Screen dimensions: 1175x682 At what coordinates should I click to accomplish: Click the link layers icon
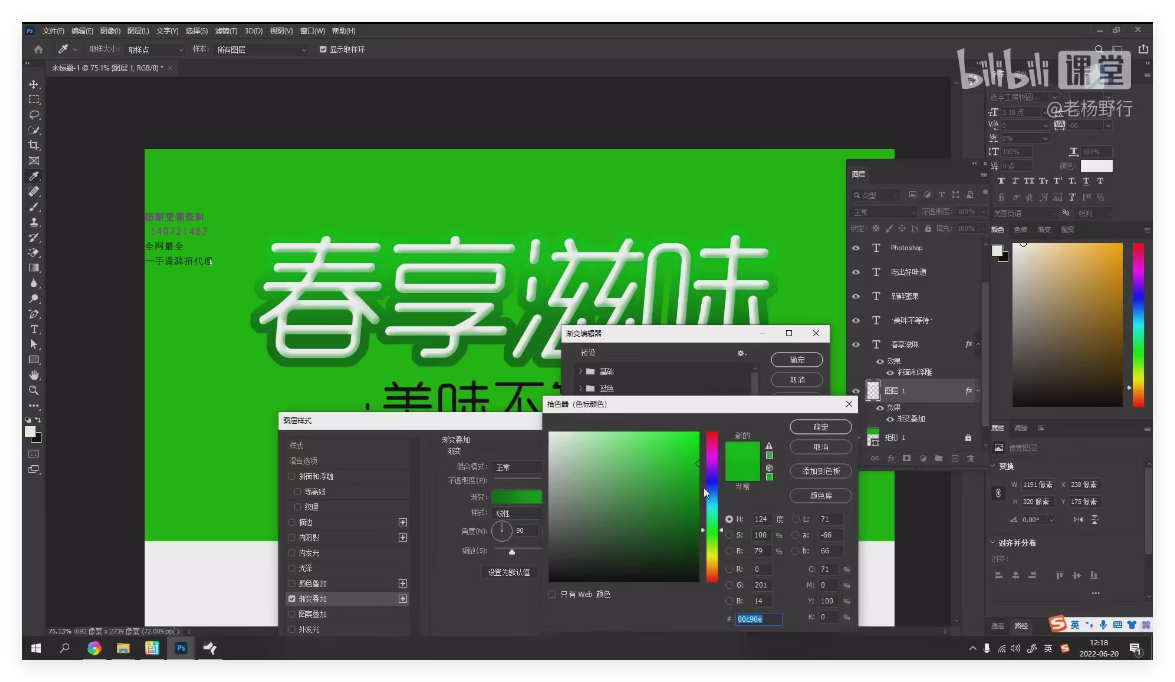(x=875, y=458)
